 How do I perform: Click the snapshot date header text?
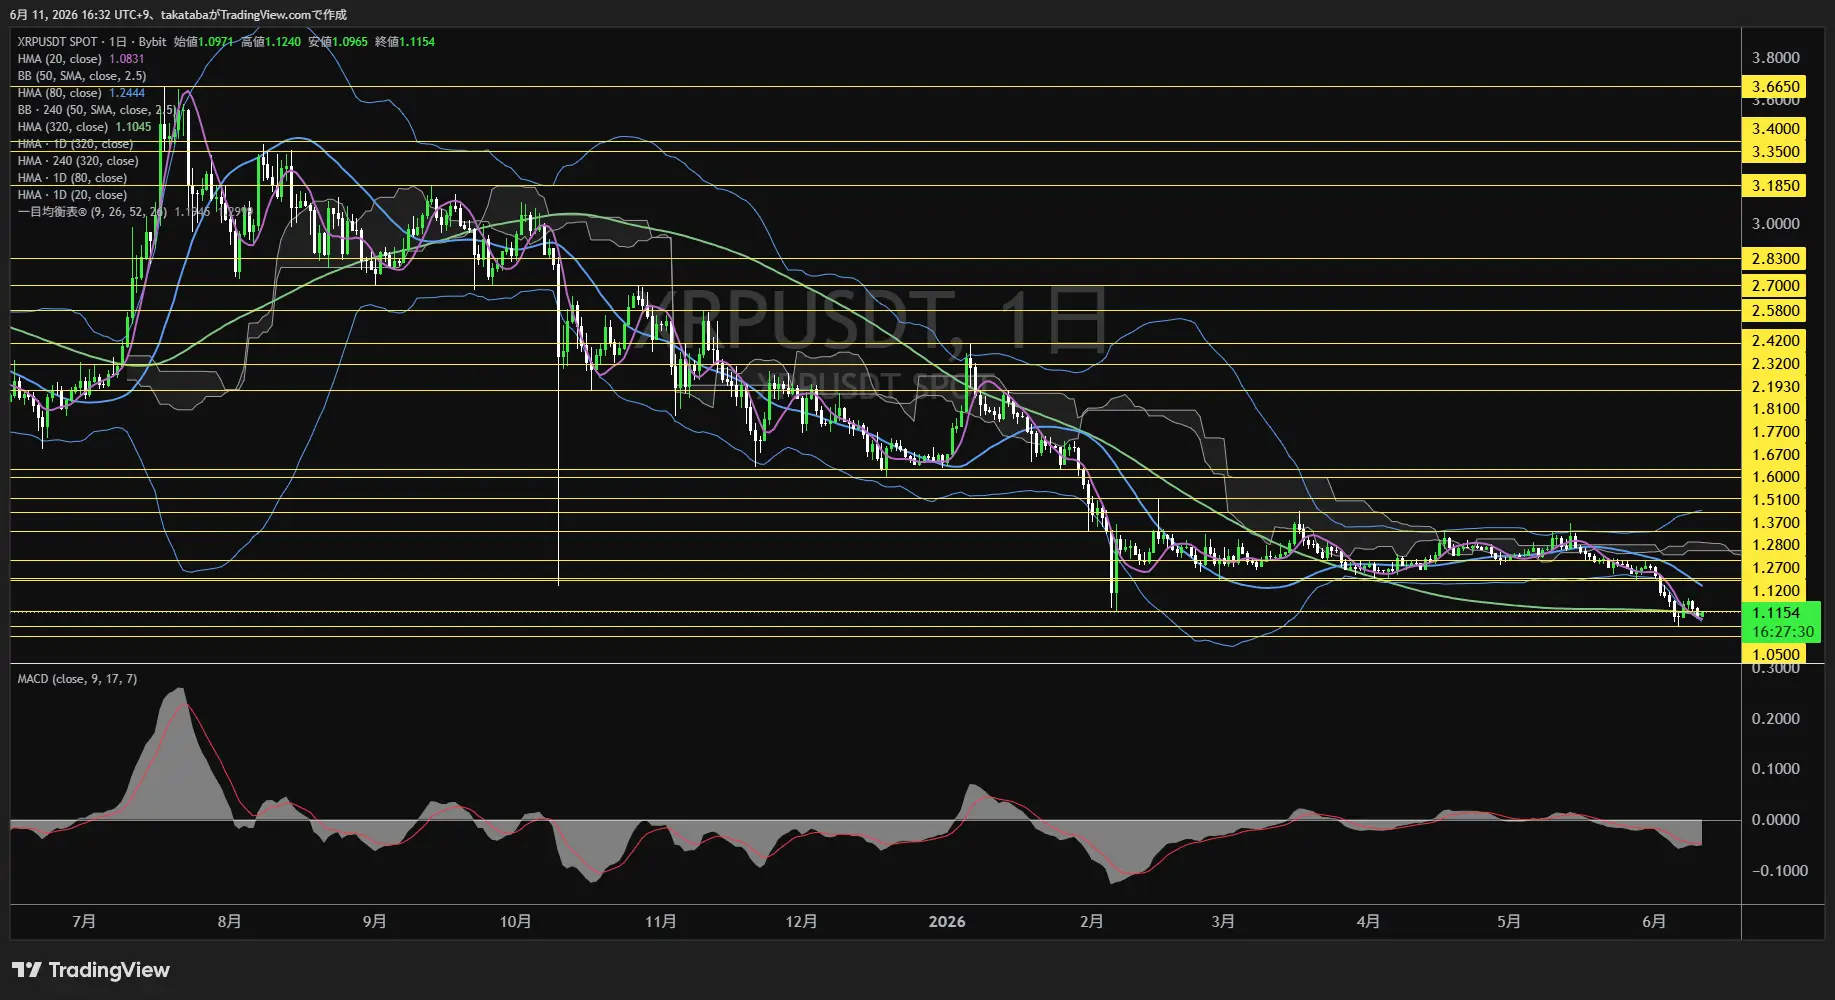[x=178, y=15]
